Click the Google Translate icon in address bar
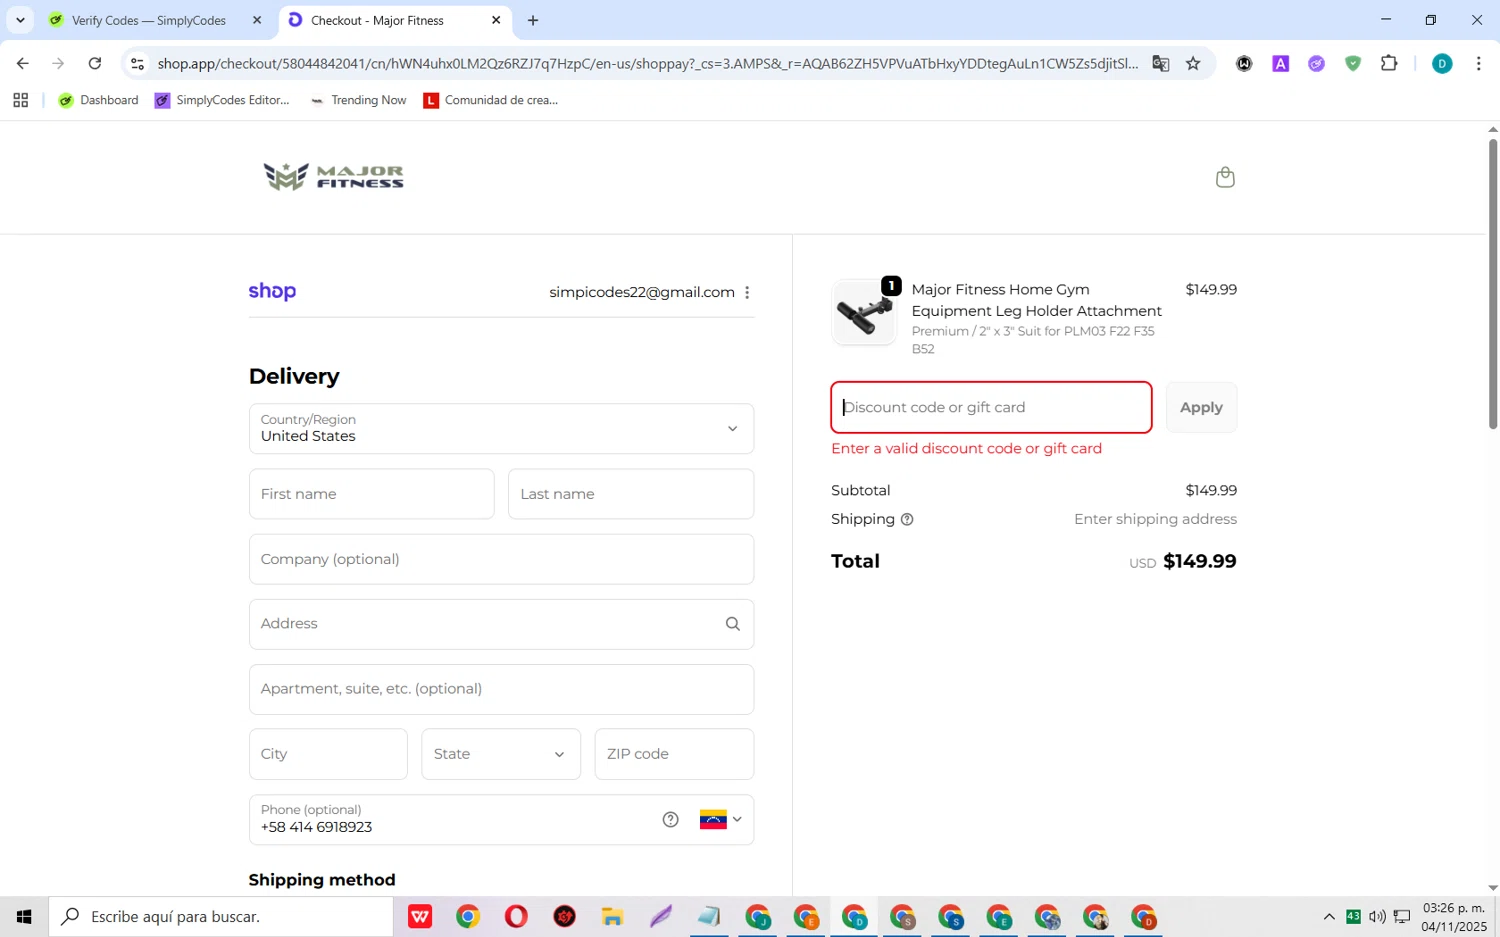The height and width of the screenshot is (937, 1500). 1160,63
